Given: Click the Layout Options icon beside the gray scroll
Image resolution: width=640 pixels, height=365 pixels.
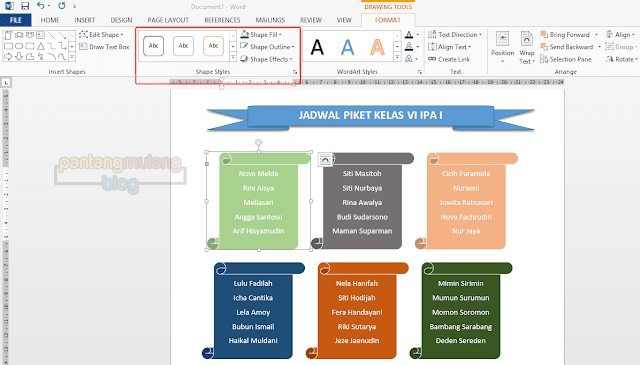Looking at the screenshot, I should coord(325,159).
